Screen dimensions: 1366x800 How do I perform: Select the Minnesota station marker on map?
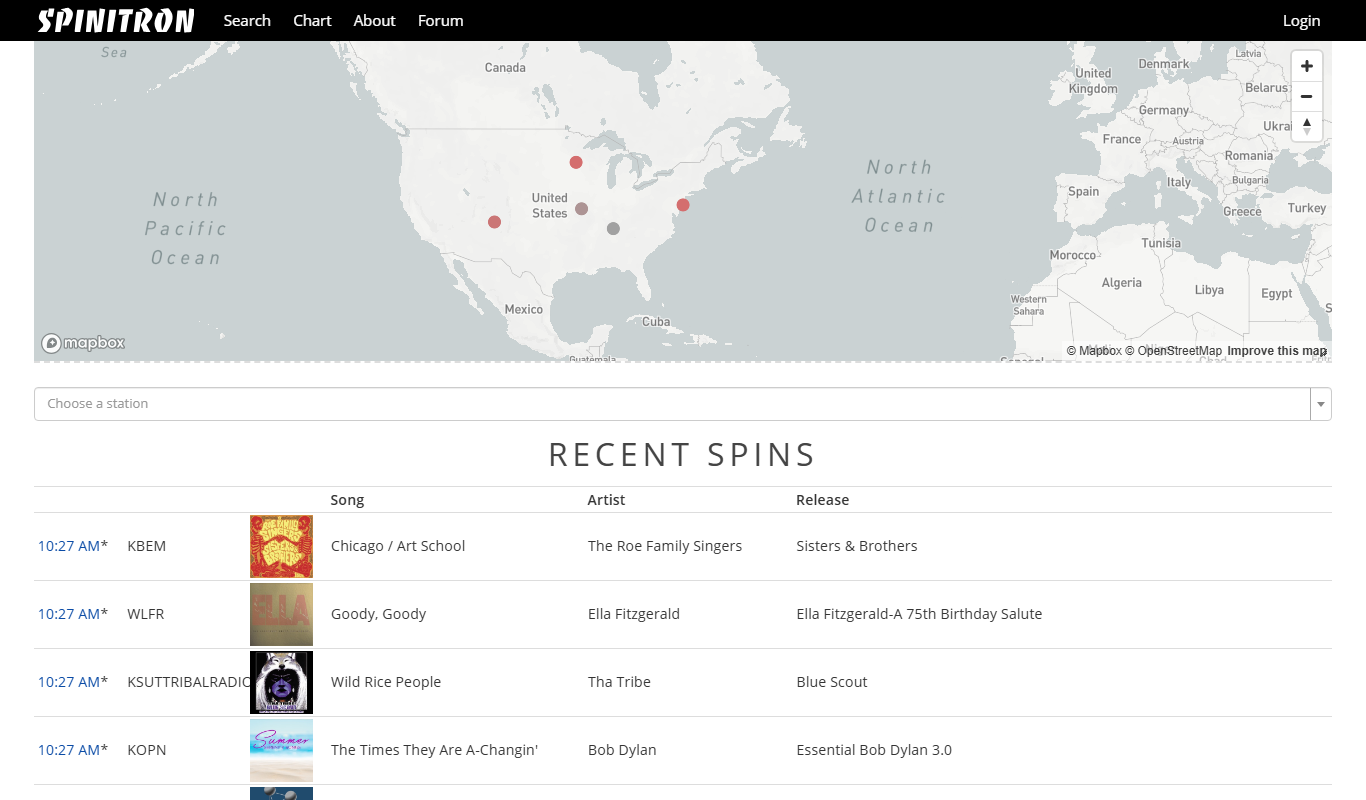click(x=576, y=162)
